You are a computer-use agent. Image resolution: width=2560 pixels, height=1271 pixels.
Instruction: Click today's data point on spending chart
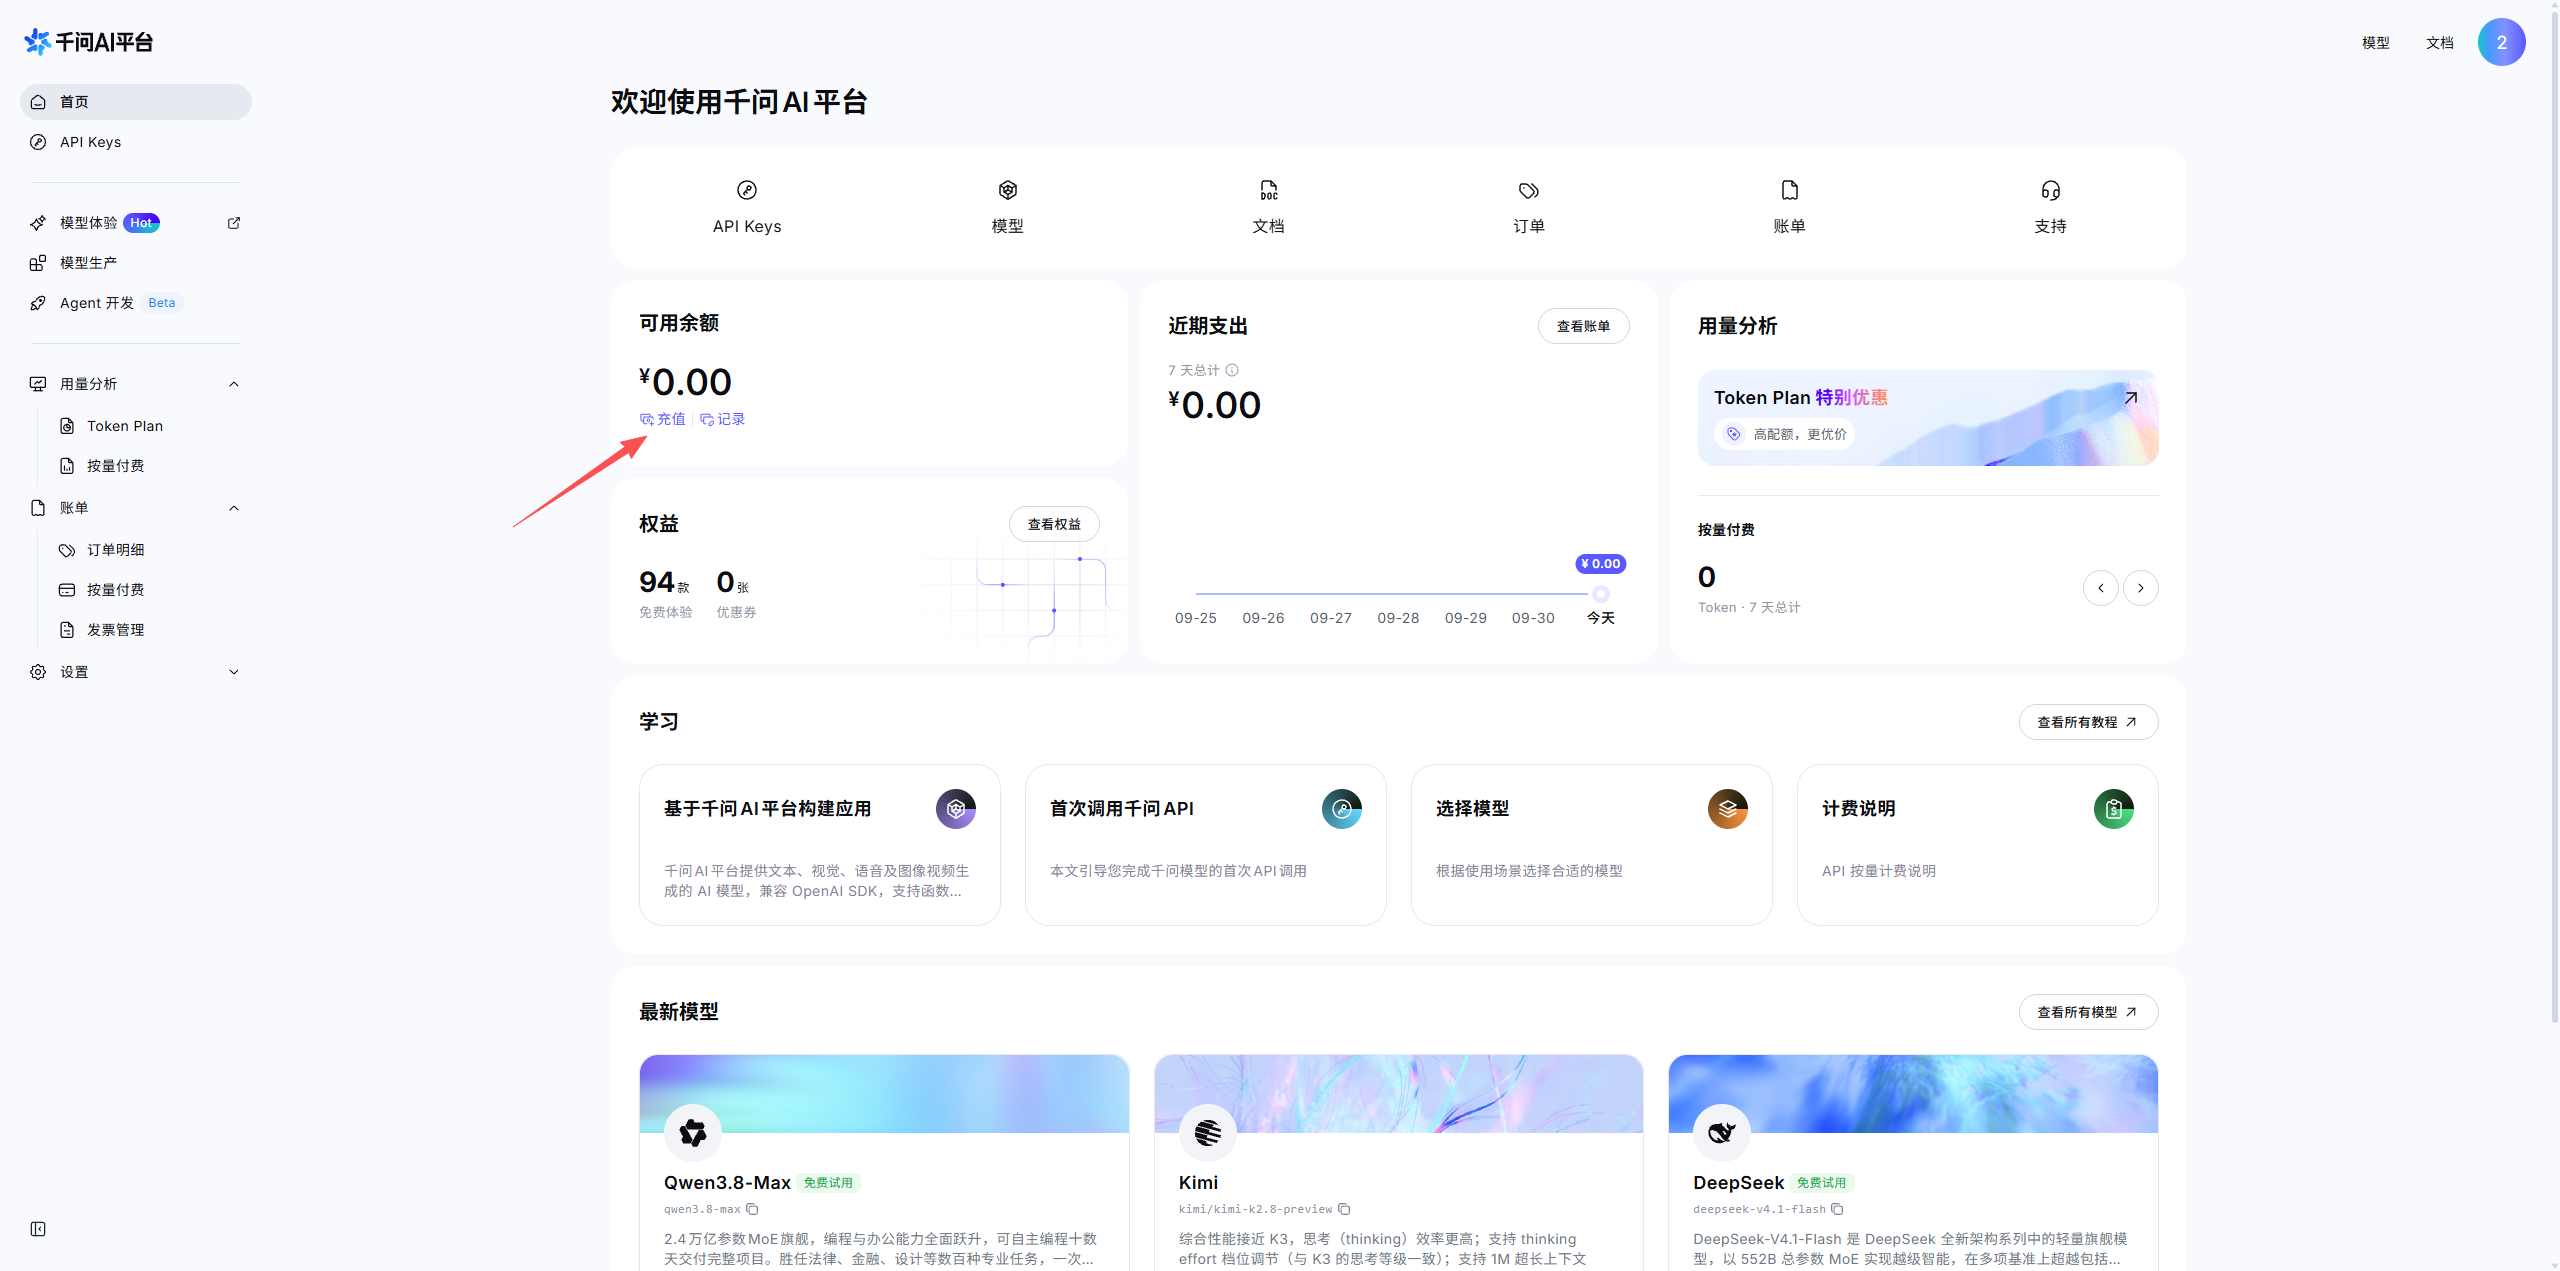coord(1601,594)
